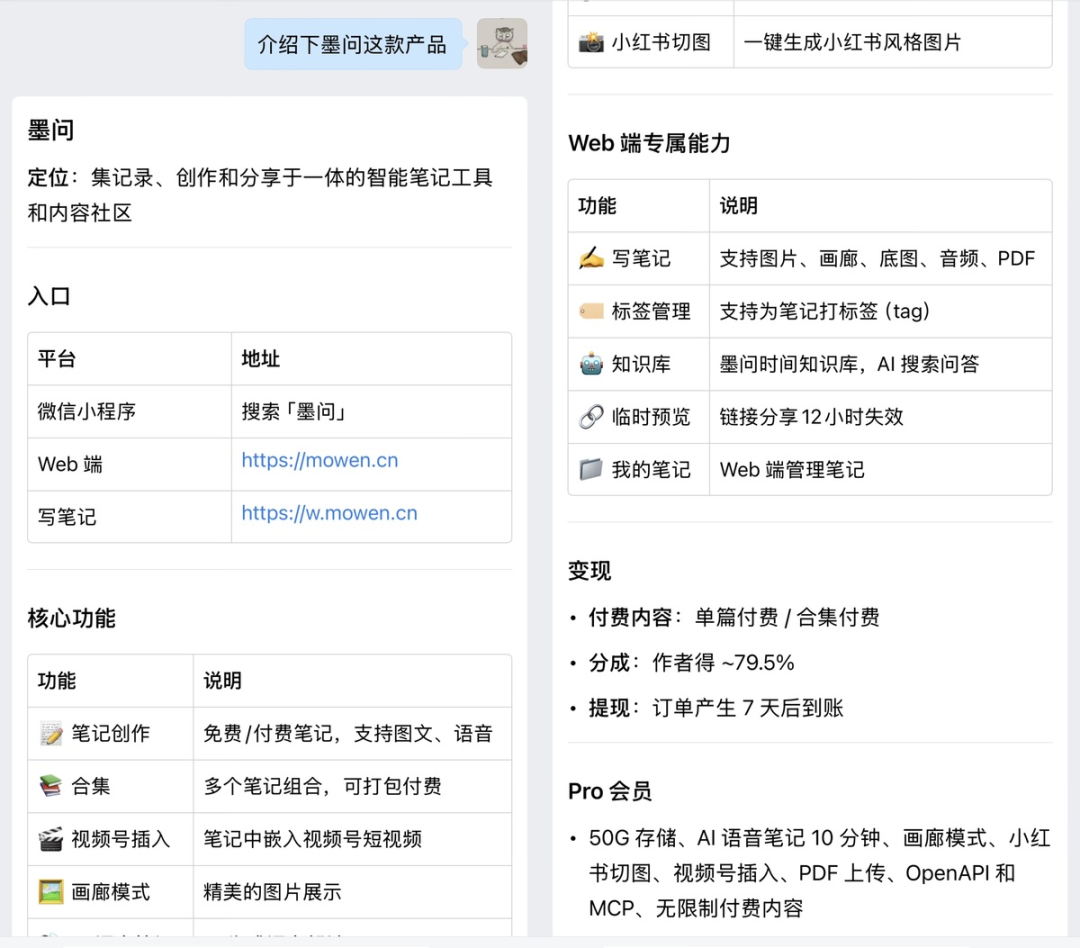Click the memo icon beside 笔记创作

[51, 734]
